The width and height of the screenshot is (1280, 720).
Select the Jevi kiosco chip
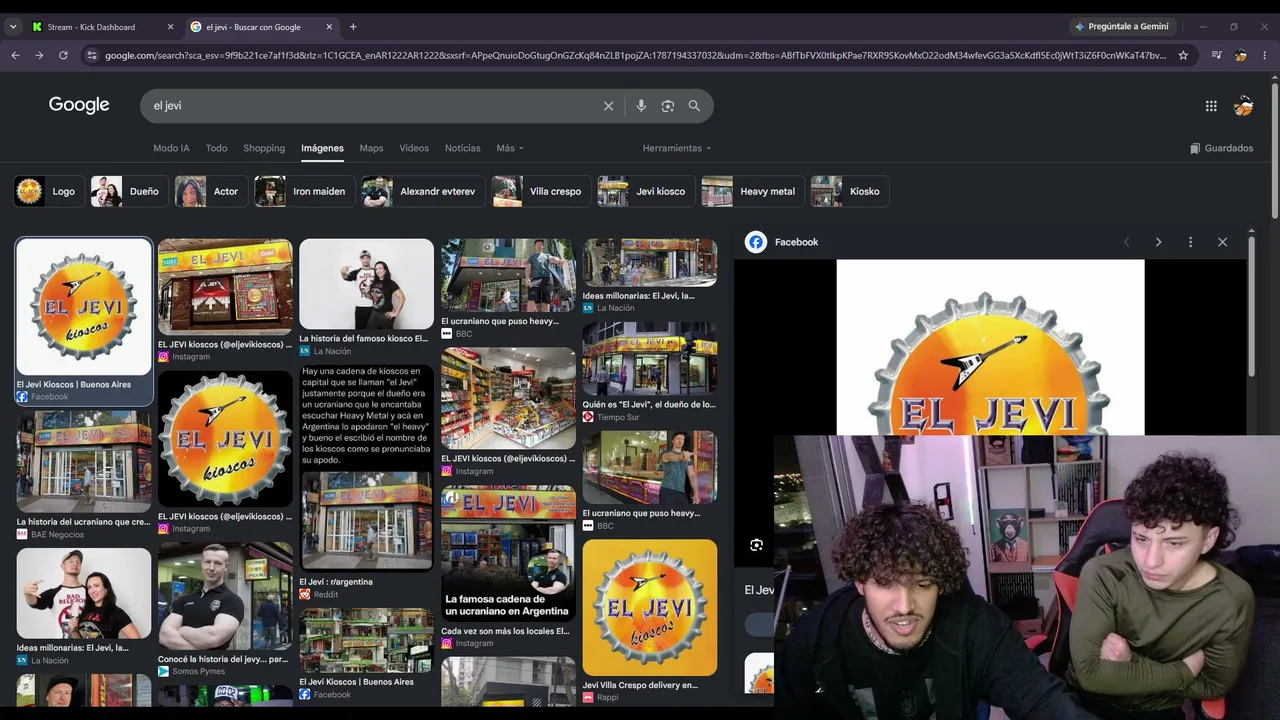point(644,191)
